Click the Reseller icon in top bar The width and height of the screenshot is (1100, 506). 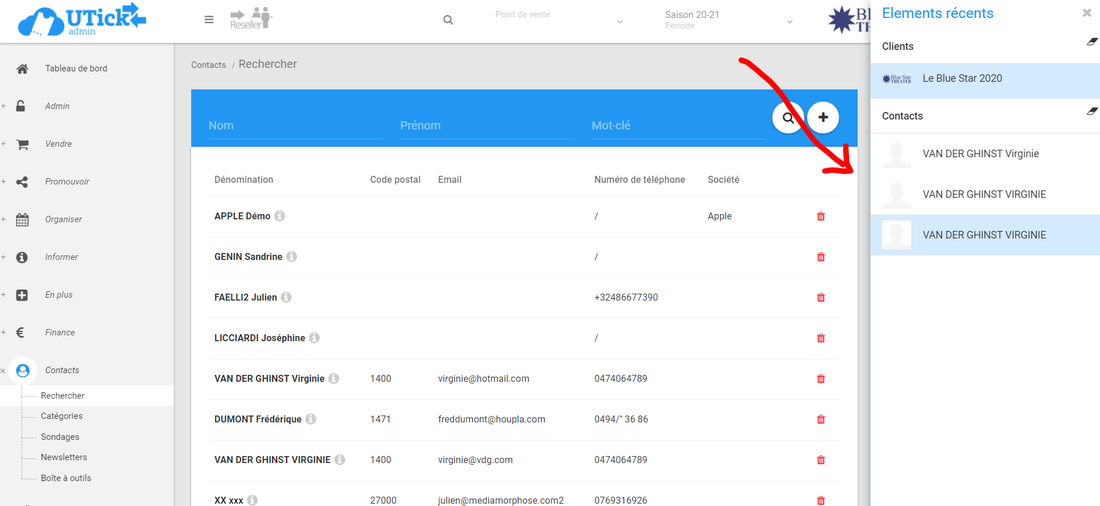(x=251, y=19)
